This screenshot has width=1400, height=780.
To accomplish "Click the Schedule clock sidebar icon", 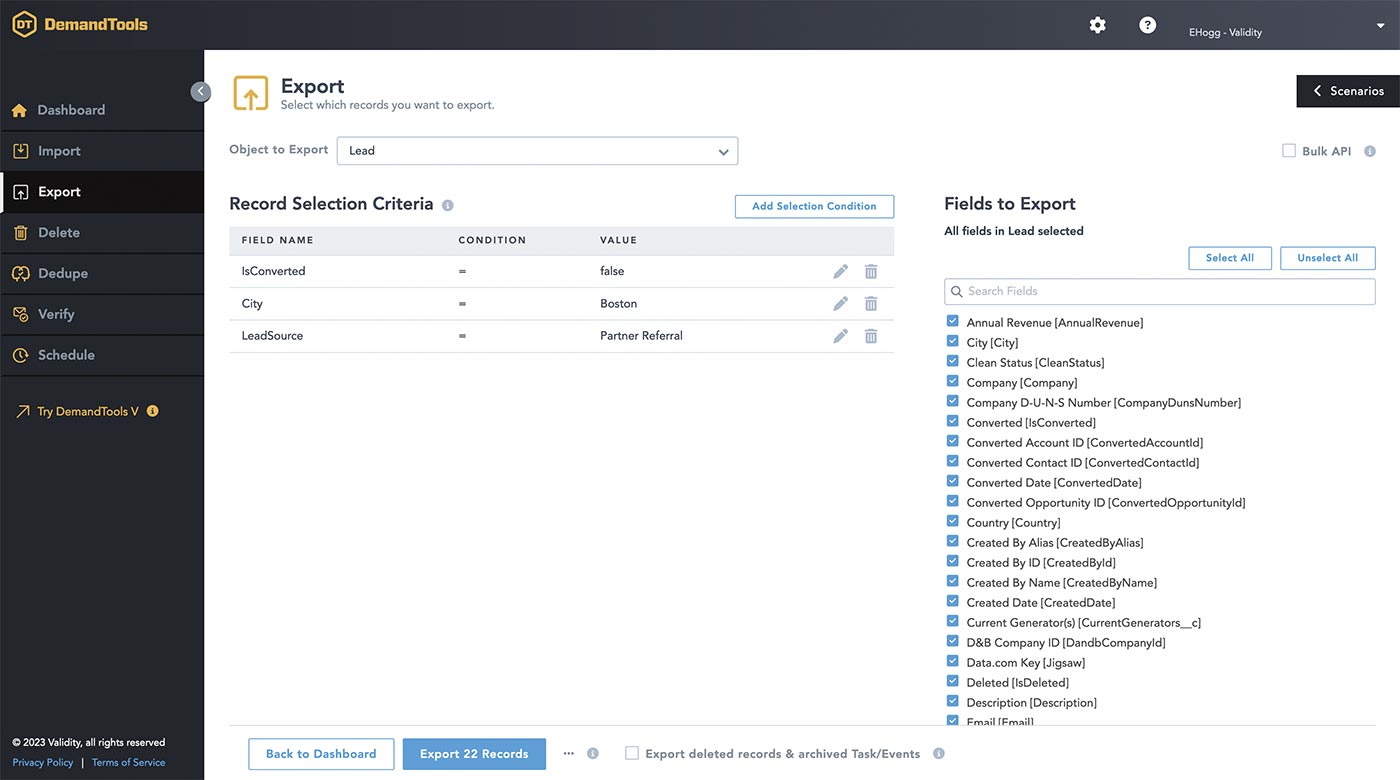I will tap(19, 355).
